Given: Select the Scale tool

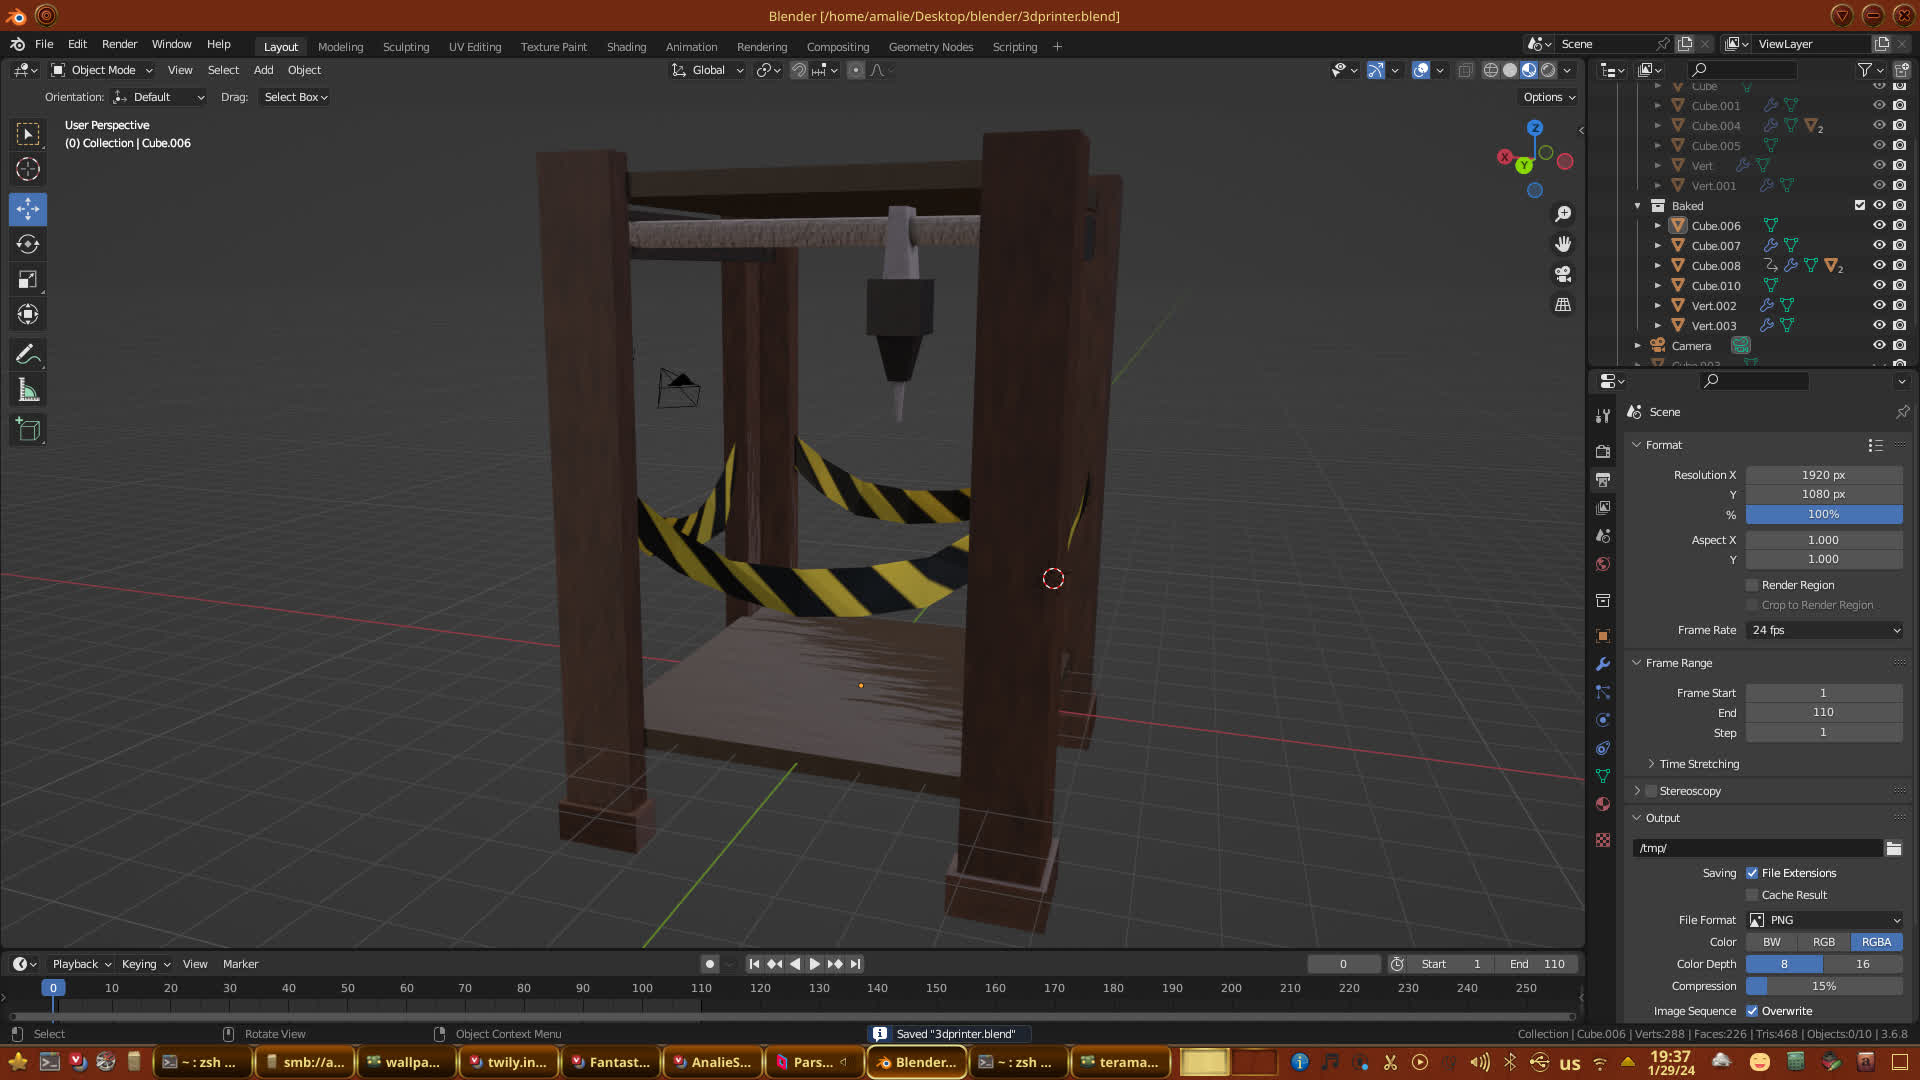Looking at the screenshot, I should 28,280.
